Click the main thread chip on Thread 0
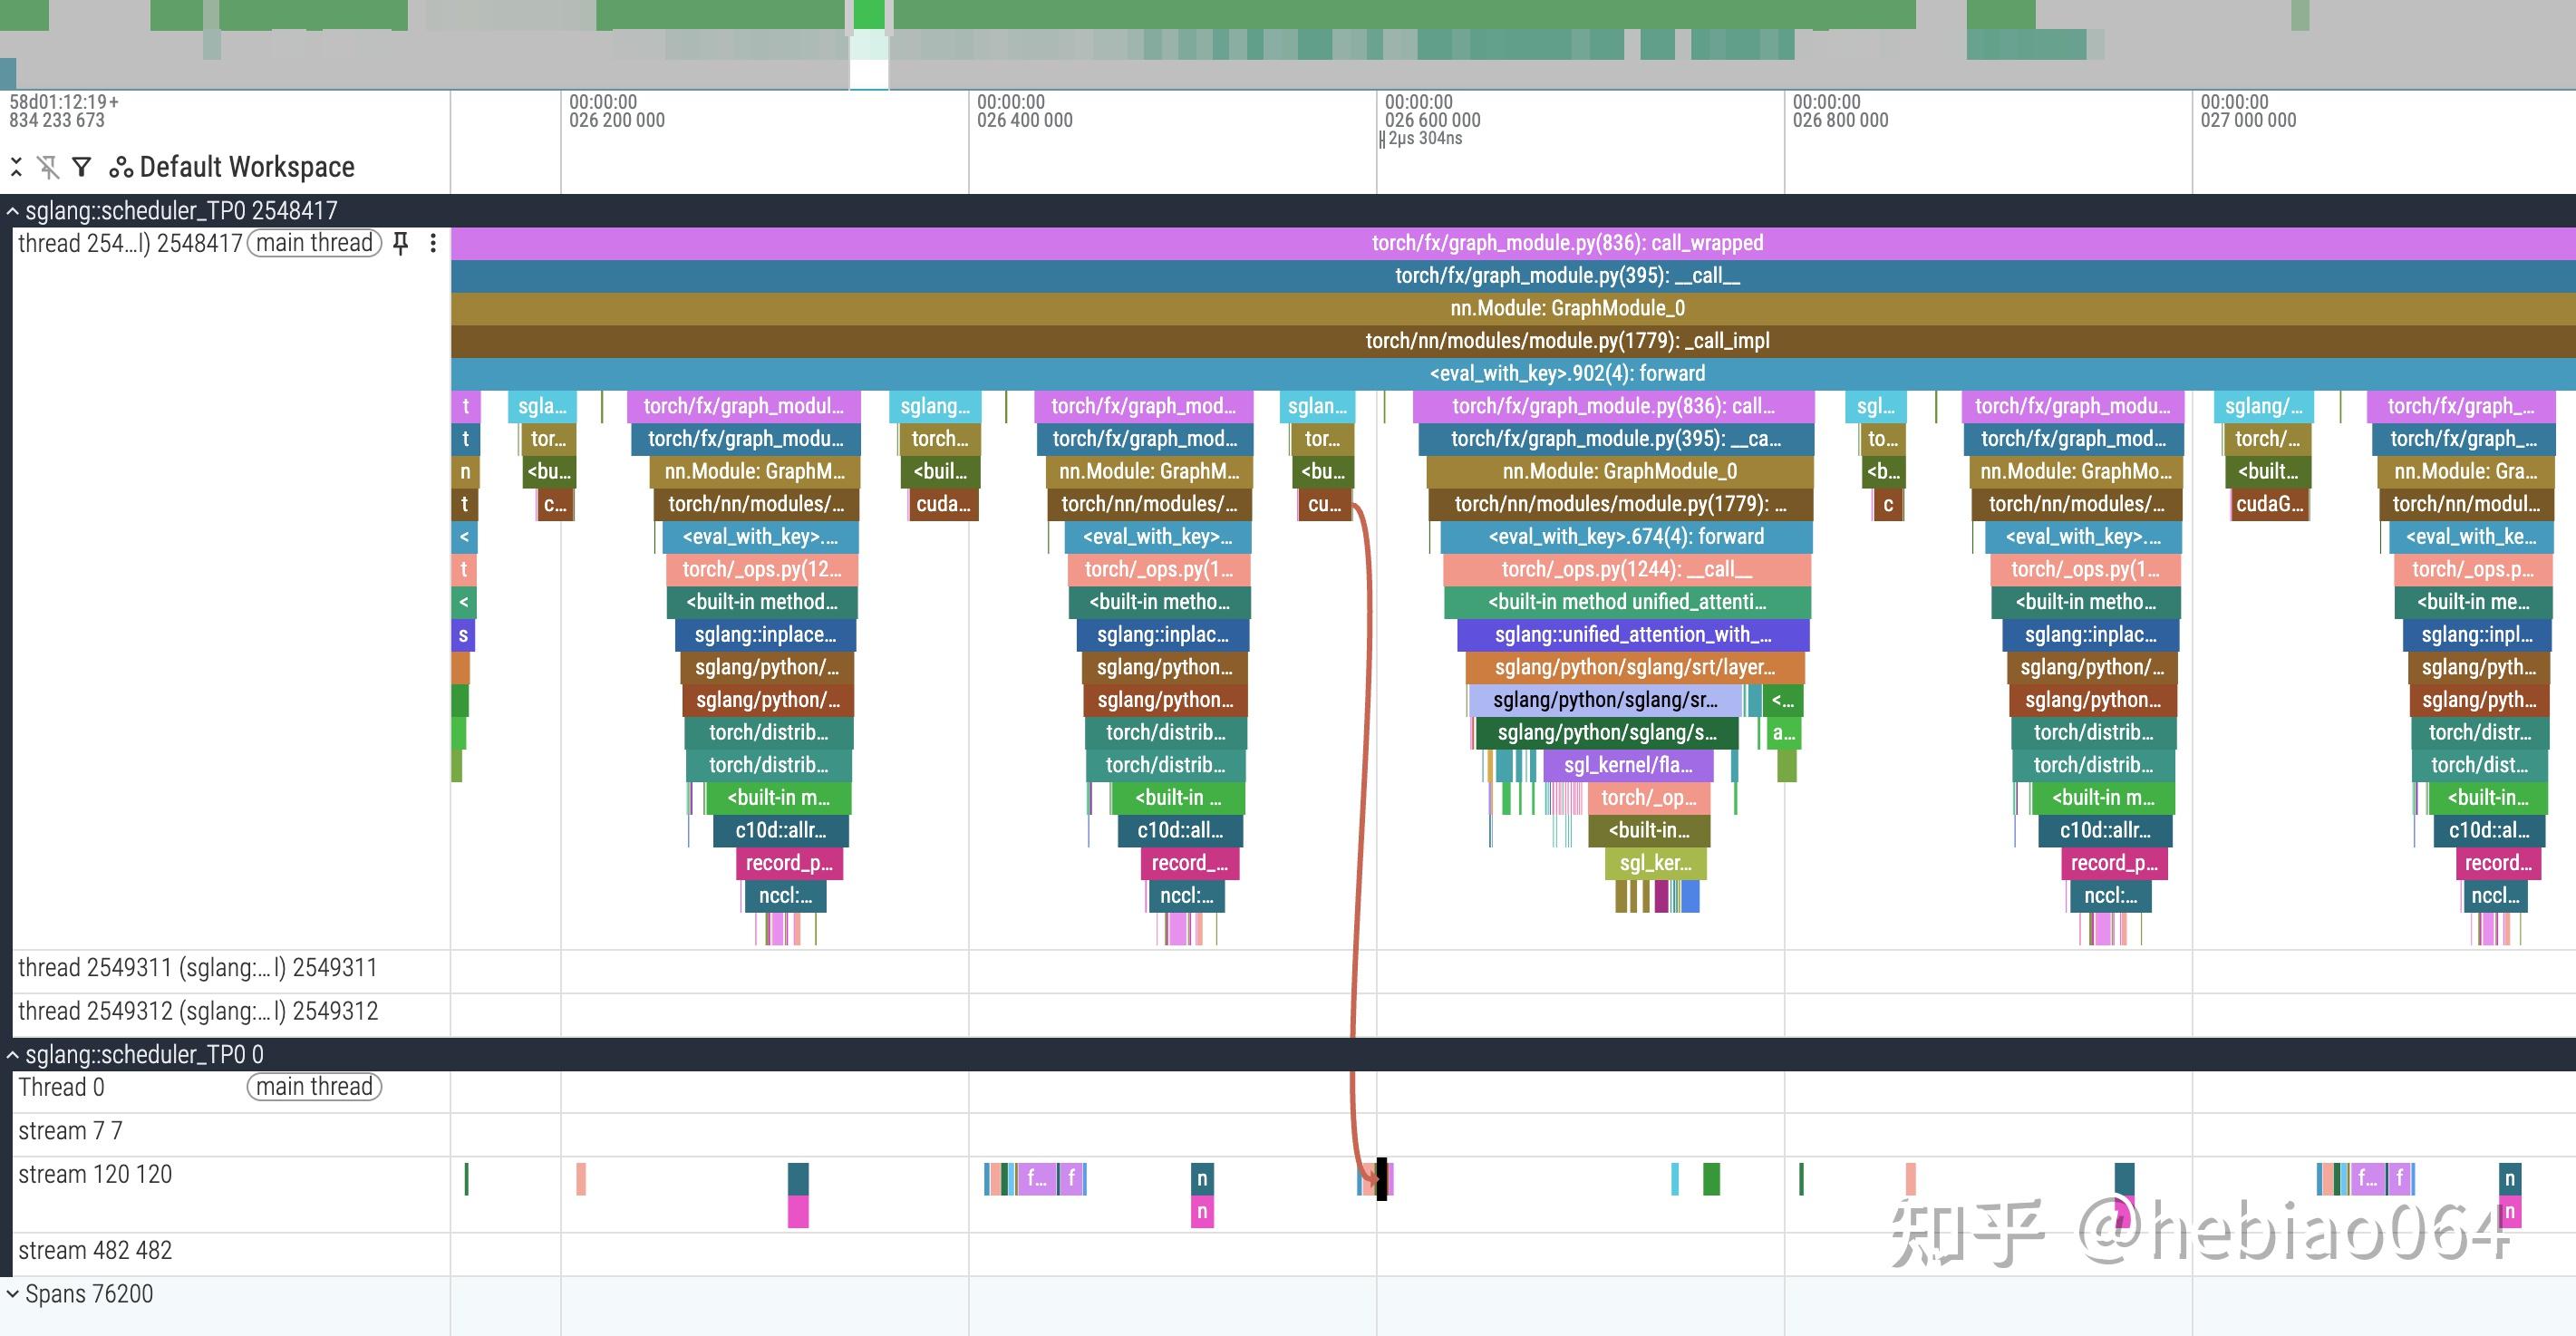Image resolution: width=2576 pixels, height=1336 pixels. tap(314, 1087)
